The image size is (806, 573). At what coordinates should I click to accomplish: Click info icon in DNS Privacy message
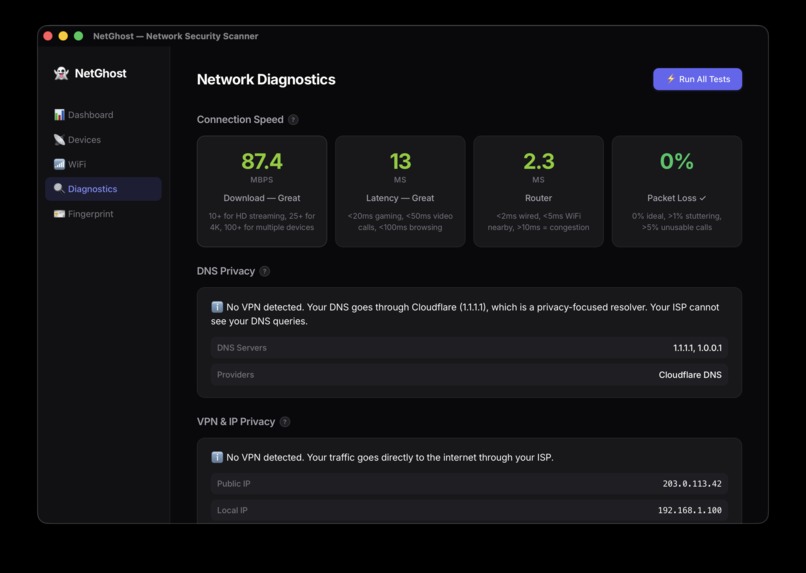[x=217, y=307]
